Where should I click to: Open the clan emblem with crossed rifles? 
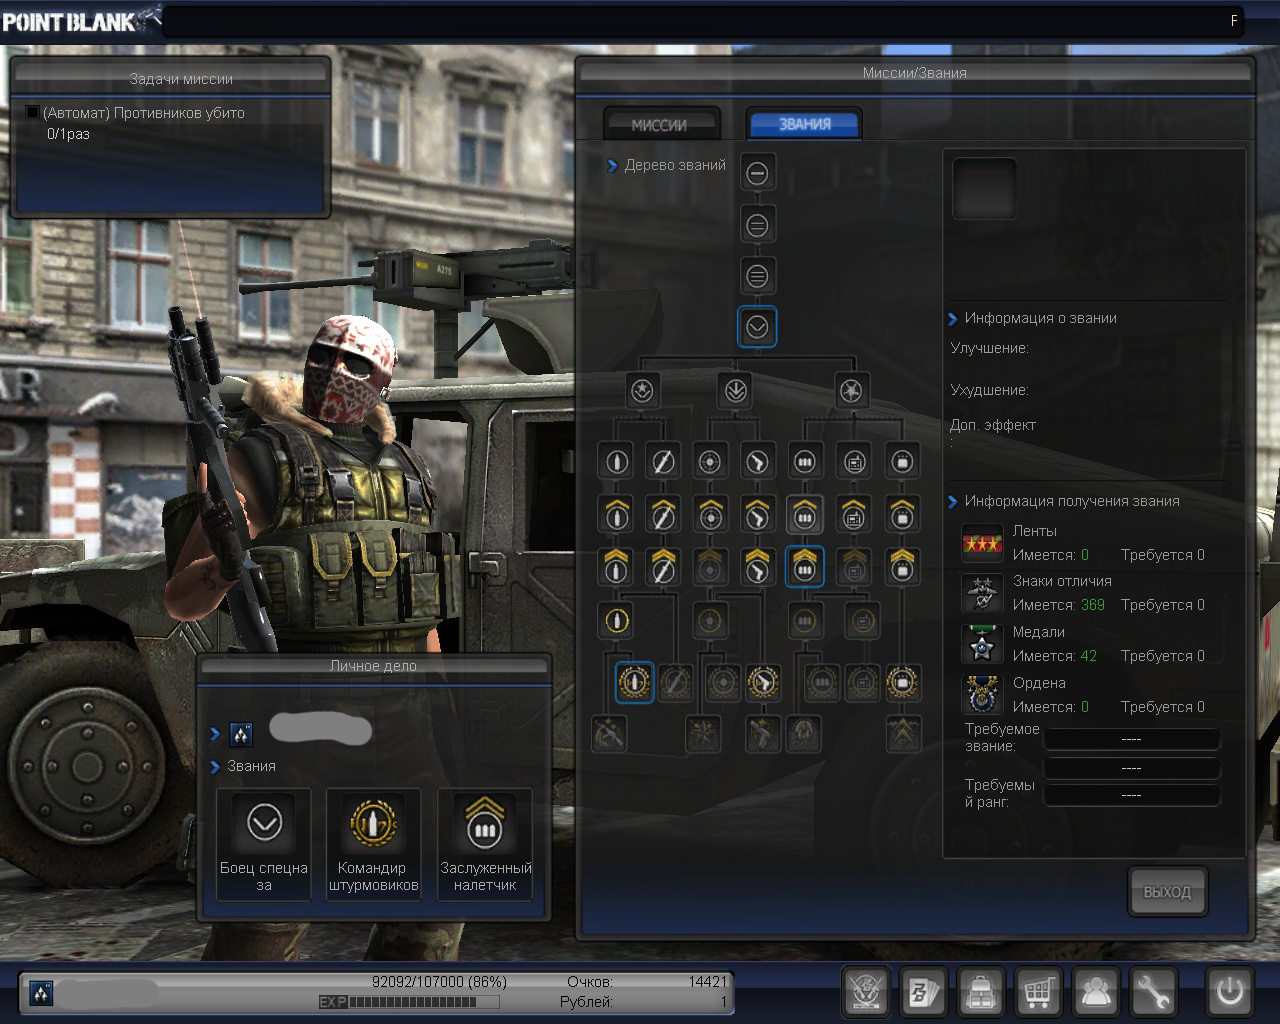click(x=865, y=992)
